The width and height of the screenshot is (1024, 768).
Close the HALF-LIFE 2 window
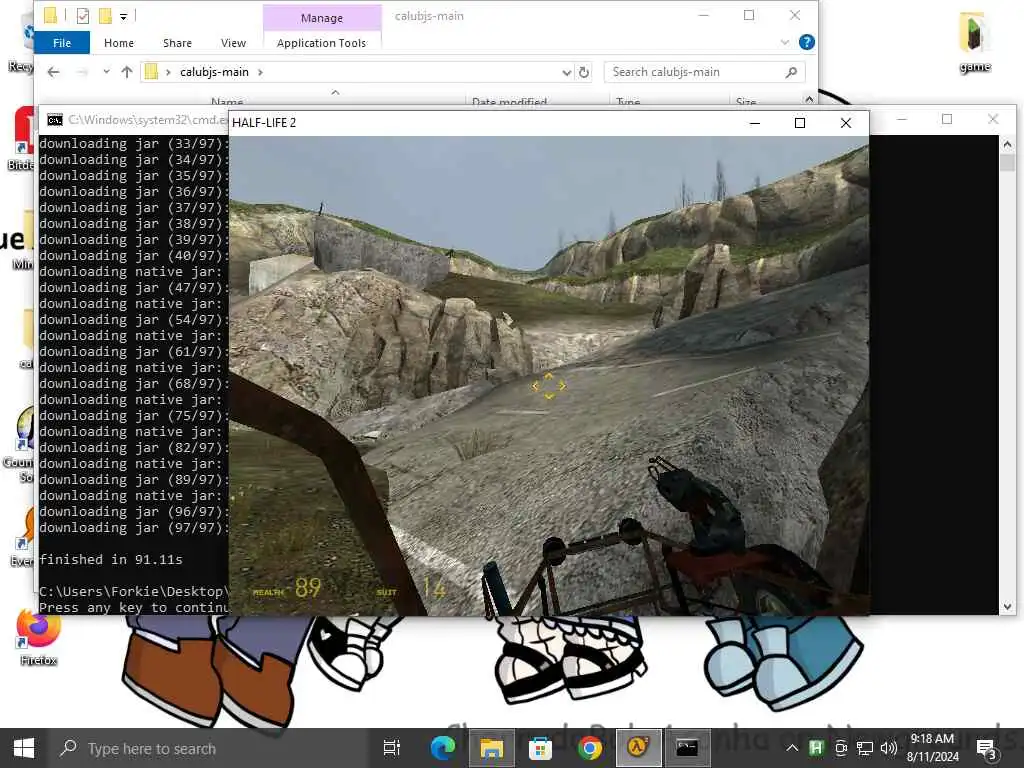point(846,123)
